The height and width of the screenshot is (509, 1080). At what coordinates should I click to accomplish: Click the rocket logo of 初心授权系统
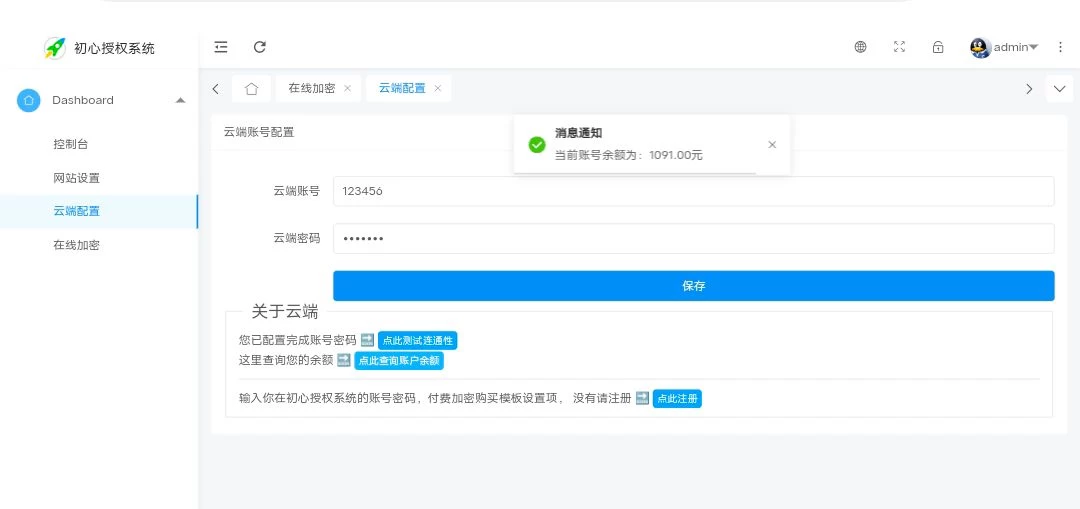54,48
